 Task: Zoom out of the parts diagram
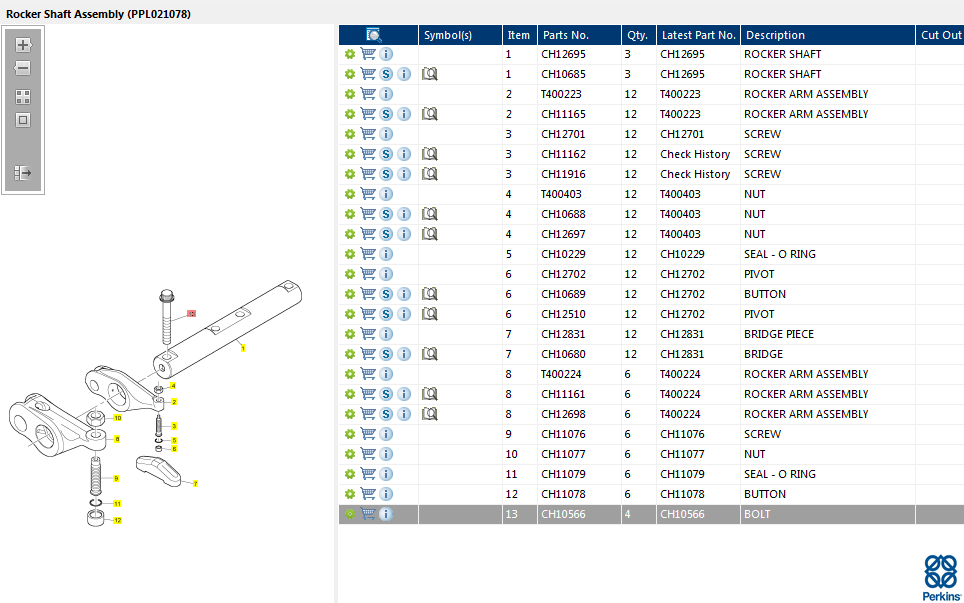pos(23,68)
